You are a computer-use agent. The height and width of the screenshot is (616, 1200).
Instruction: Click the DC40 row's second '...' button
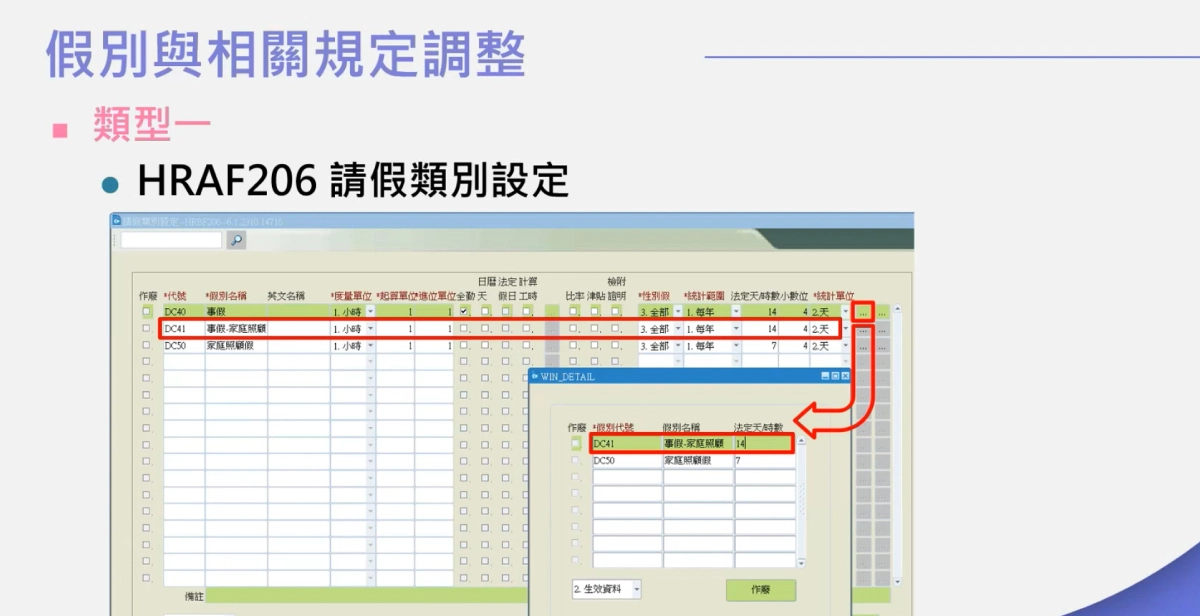point(882,313)
